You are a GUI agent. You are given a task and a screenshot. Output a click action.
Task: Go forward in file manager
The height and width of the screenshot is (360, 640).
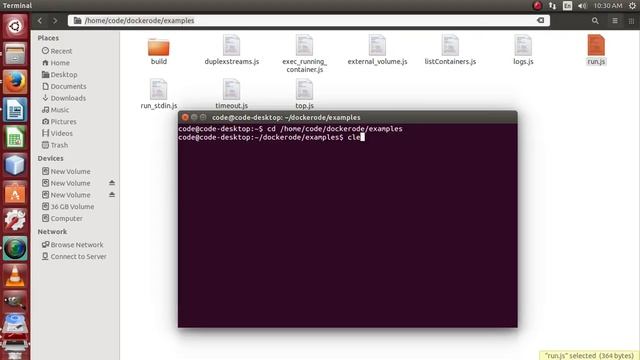(x=55, y=20)
